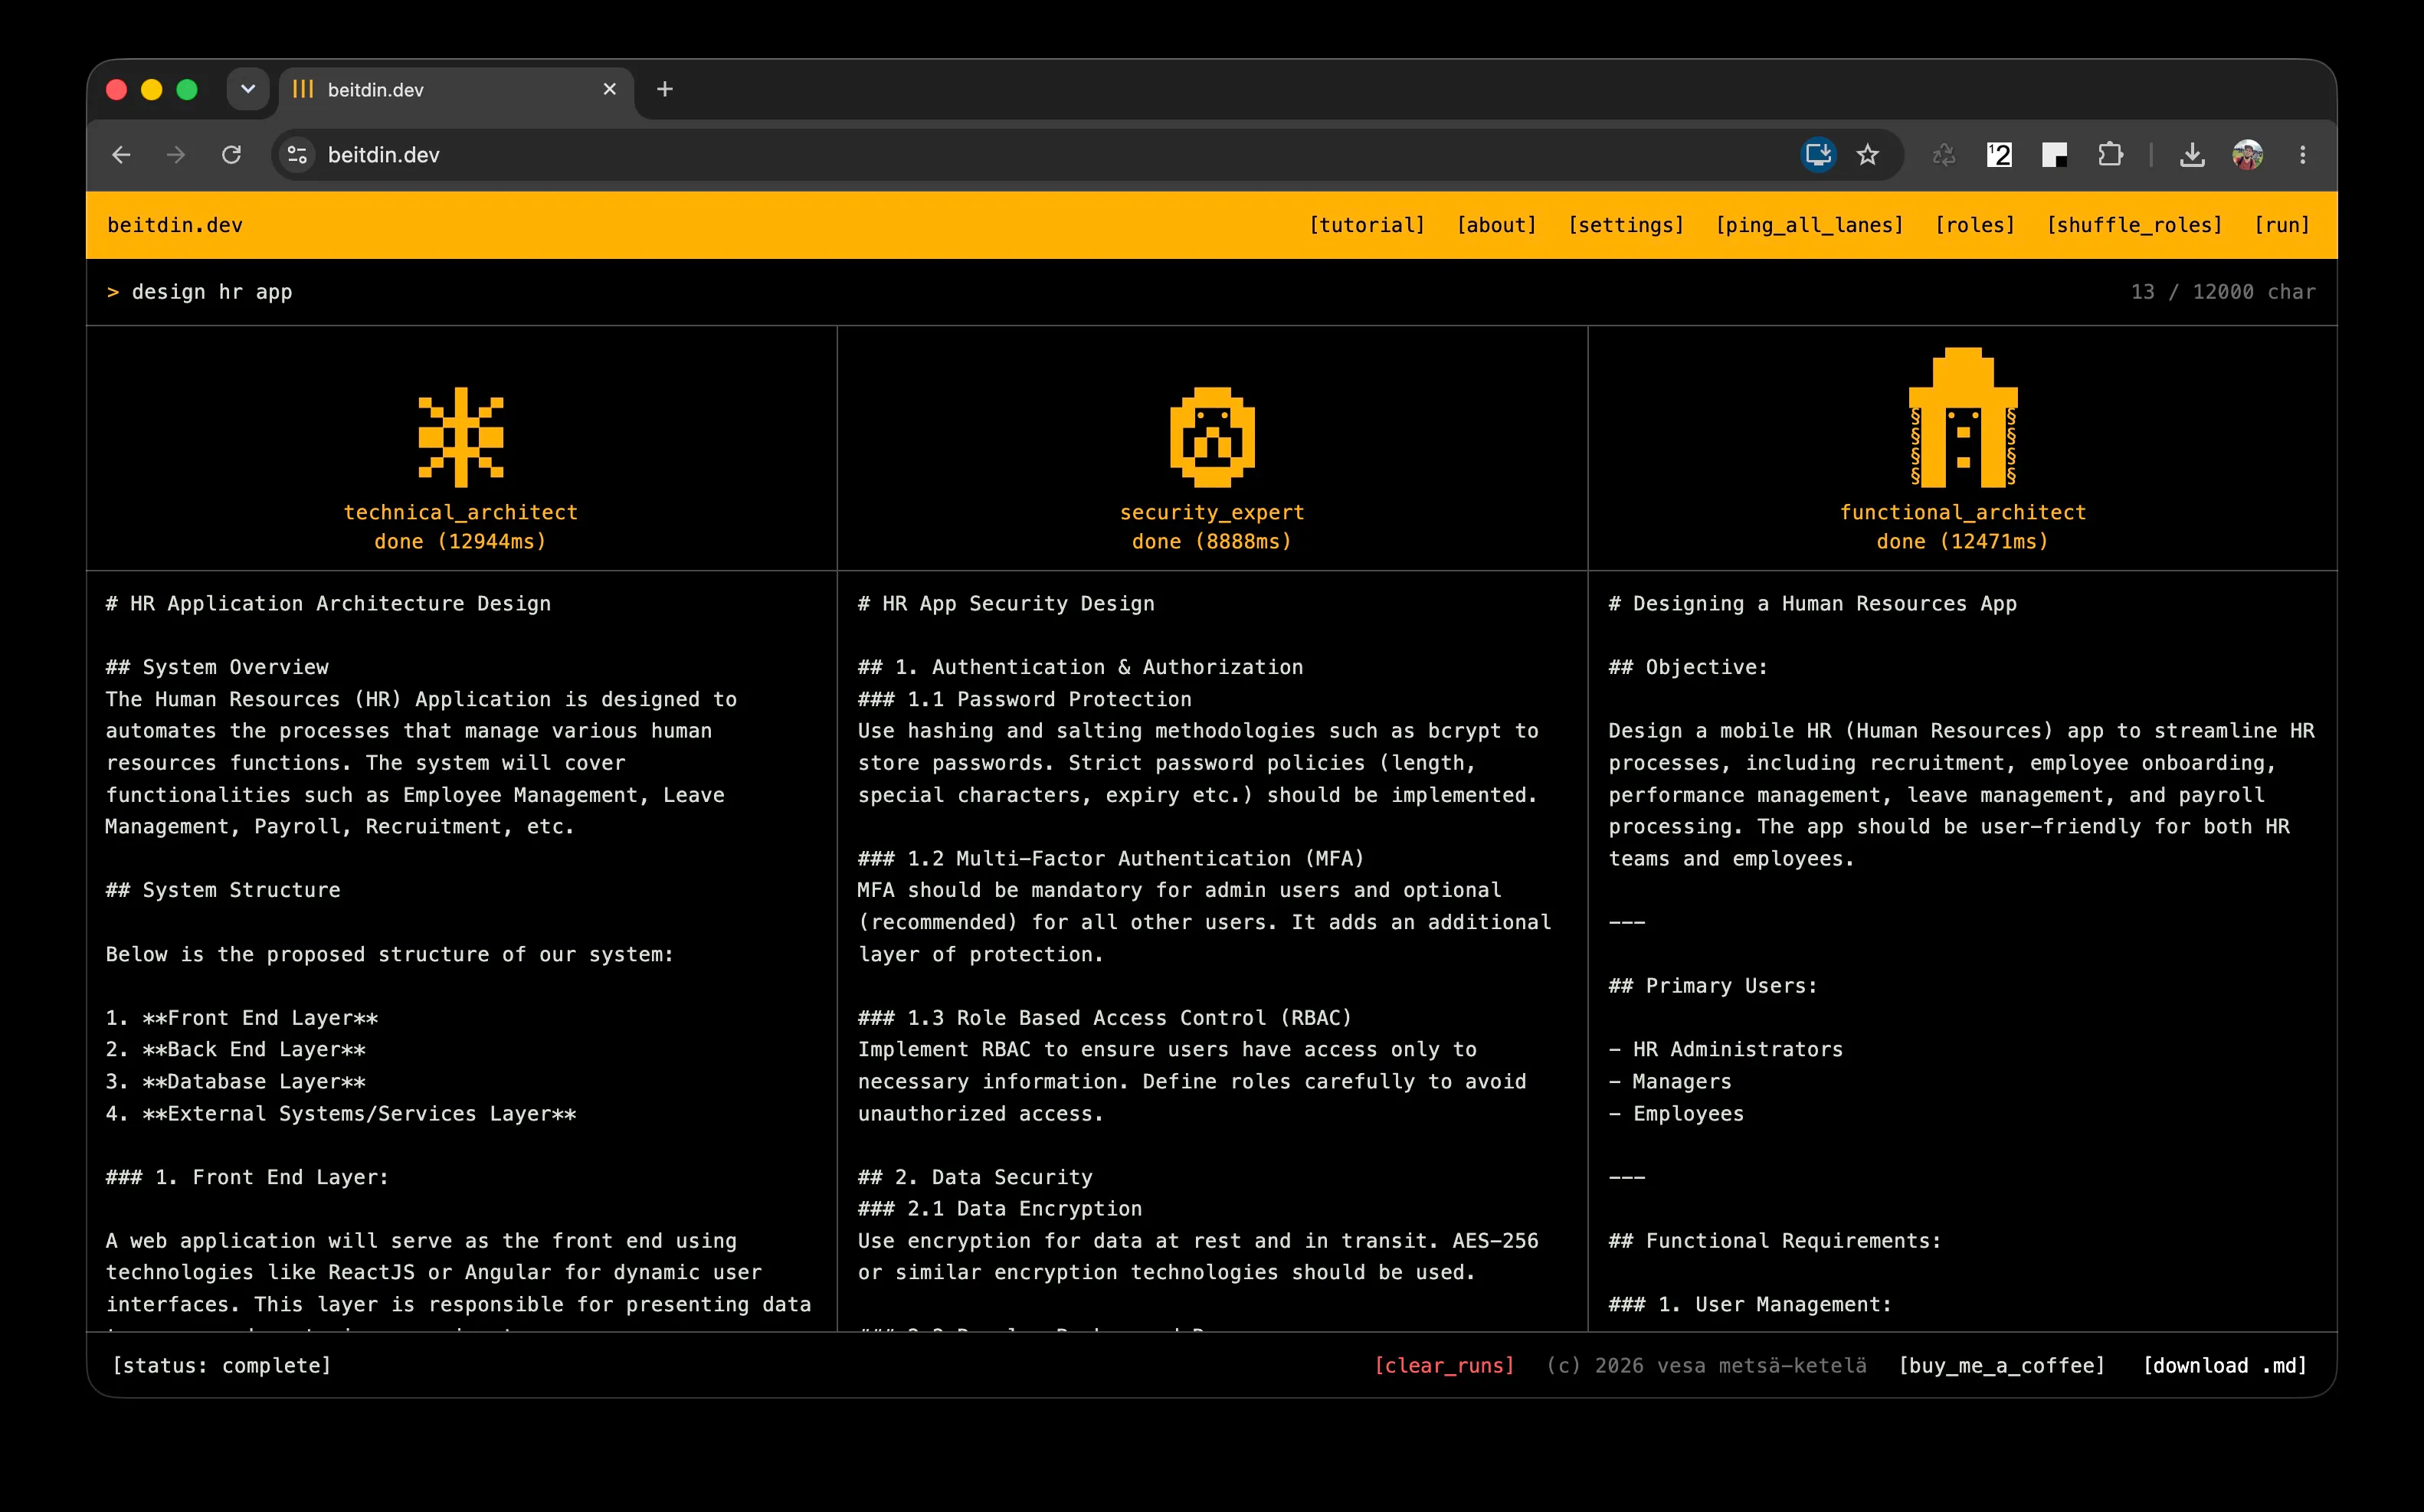Click '# HR App Security Design' heading
This screenshot has width=2424, height=1512.
(1006, 604)
